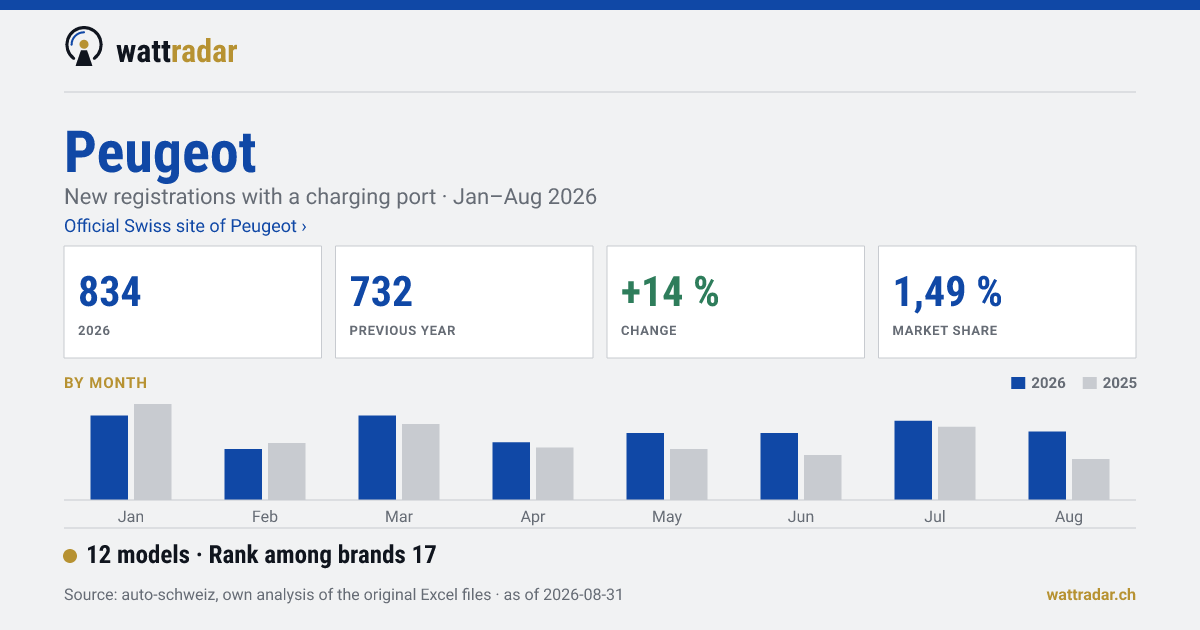This screenshot has height=630, width=1200.
Task: Click the blue 2026 bar for Mar
Action: [377, 457]
